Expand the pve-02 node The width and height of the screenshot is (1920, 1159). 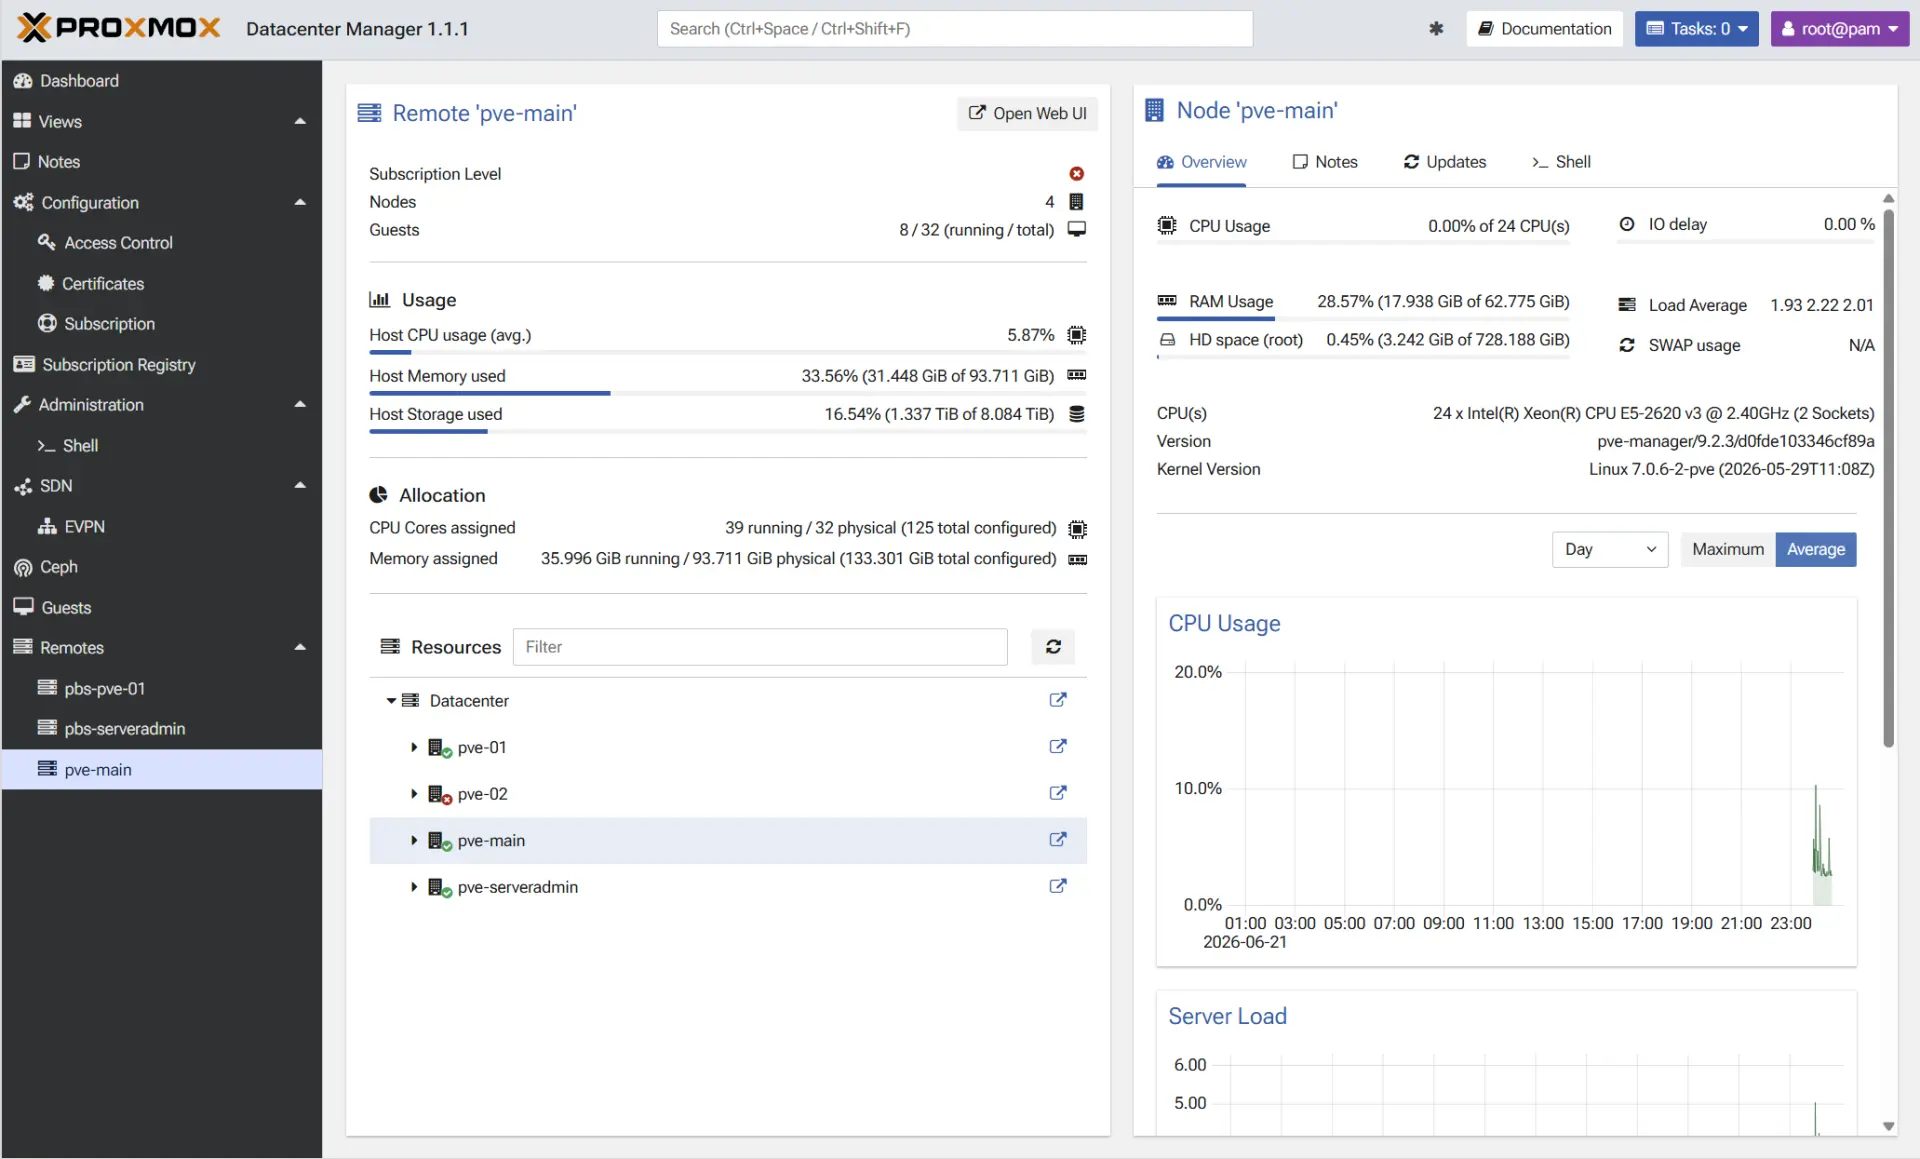tap(414, 794)
